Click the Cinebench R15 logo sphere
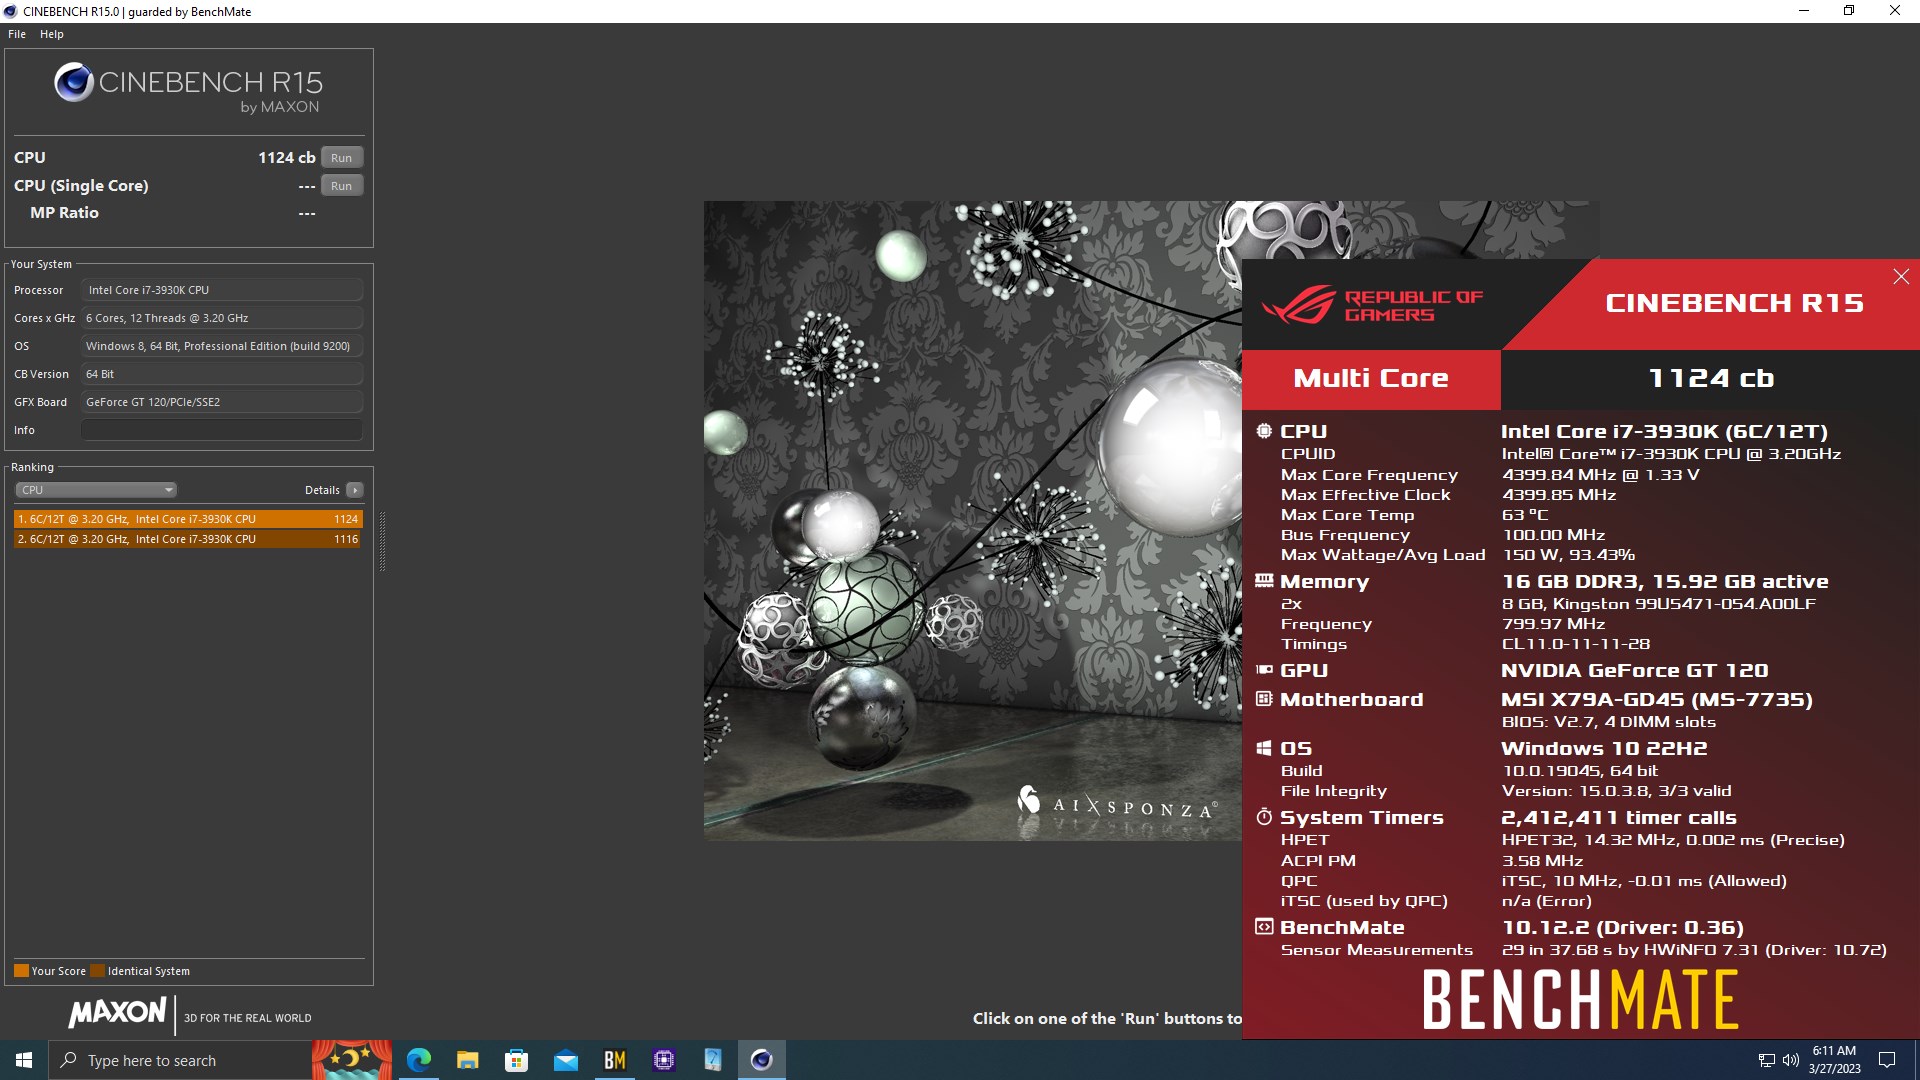Screen dimensions: 1920x1080 point(74,82)
